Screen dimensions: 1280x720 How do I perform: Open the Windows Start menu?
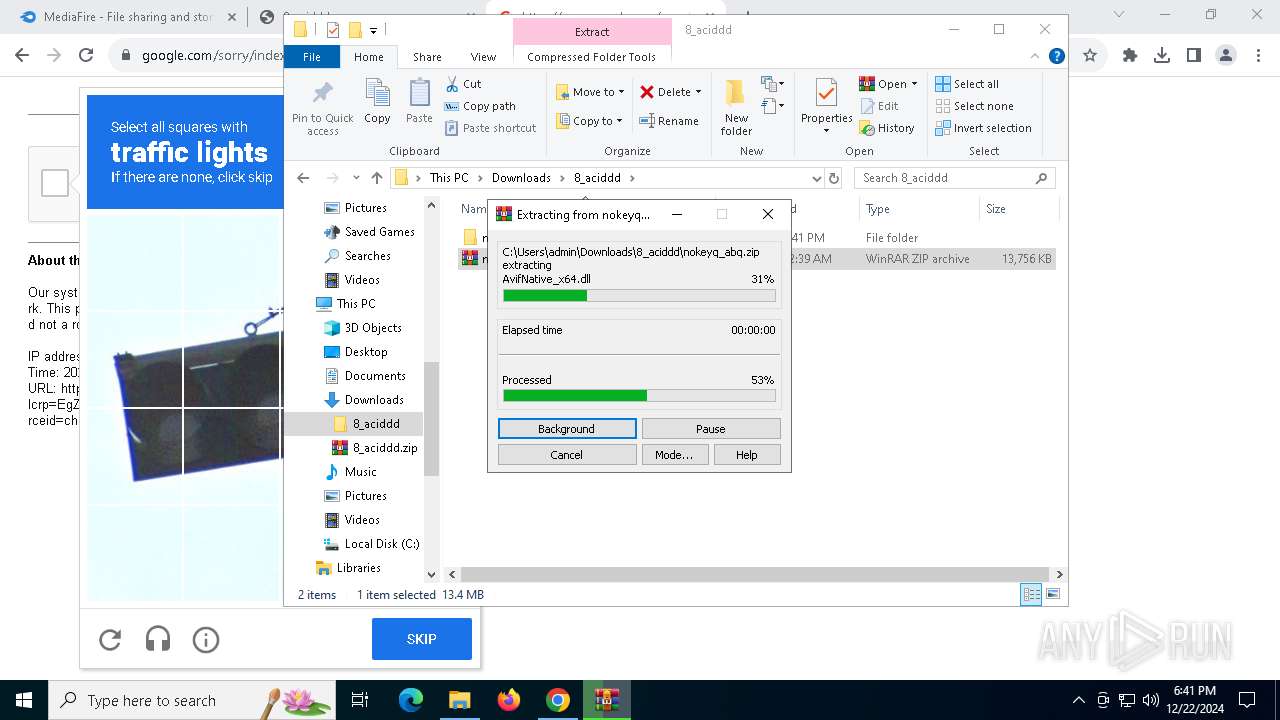tap(24, 700)
